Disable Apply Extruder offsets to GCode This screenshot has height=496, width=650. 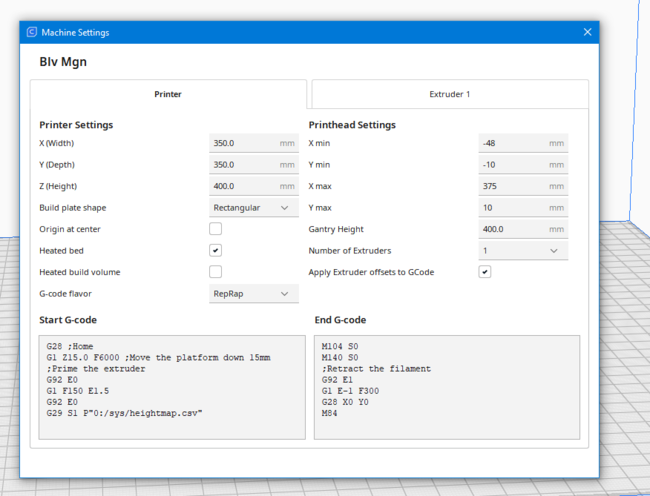(x=484, y=272)
